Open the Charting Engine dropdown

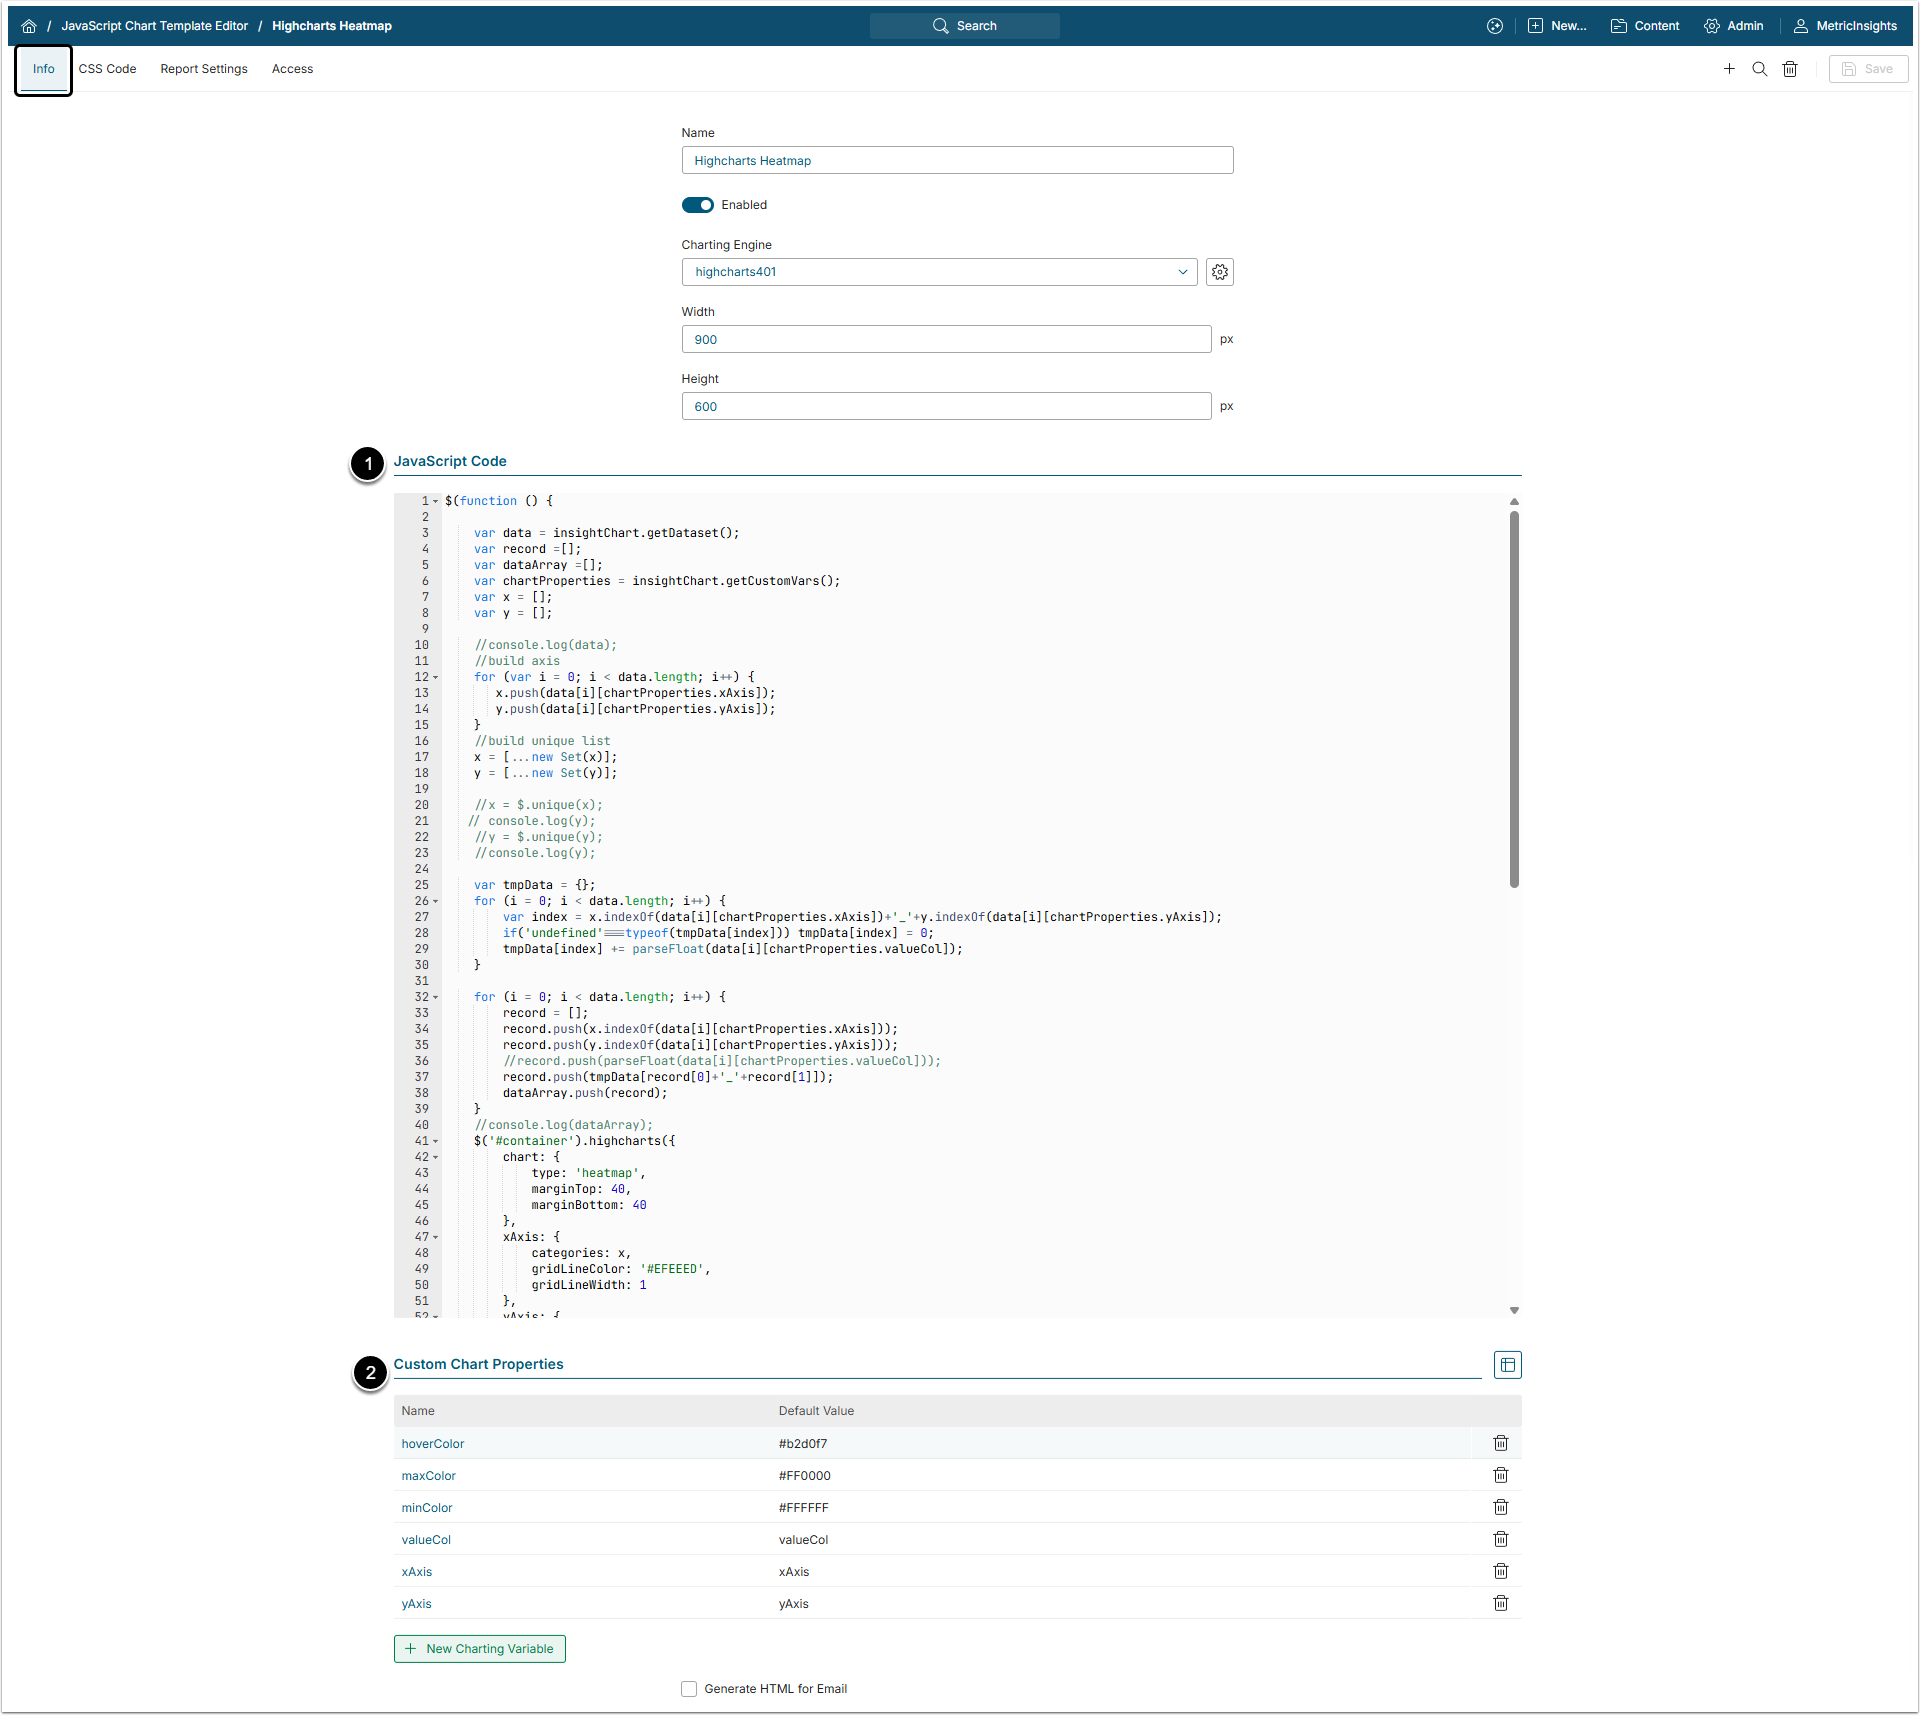[x=939, y=272]
